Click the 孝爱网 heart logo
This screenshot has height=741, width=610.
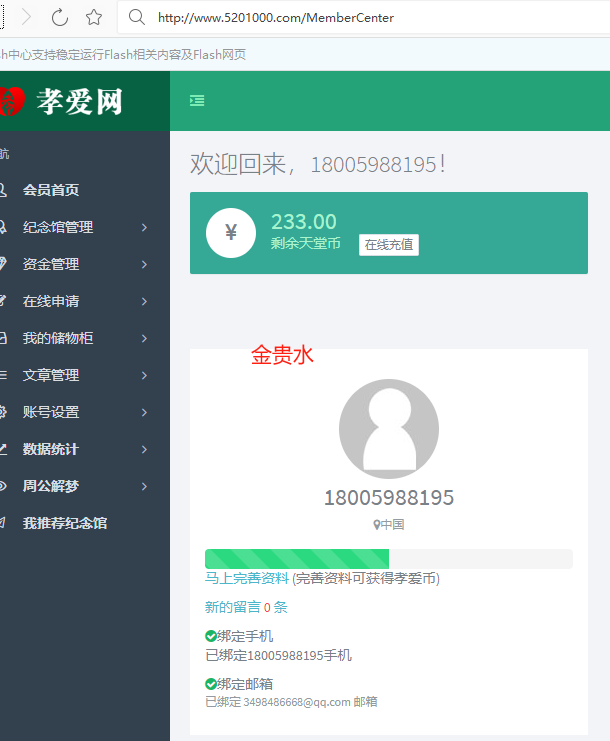12,101
